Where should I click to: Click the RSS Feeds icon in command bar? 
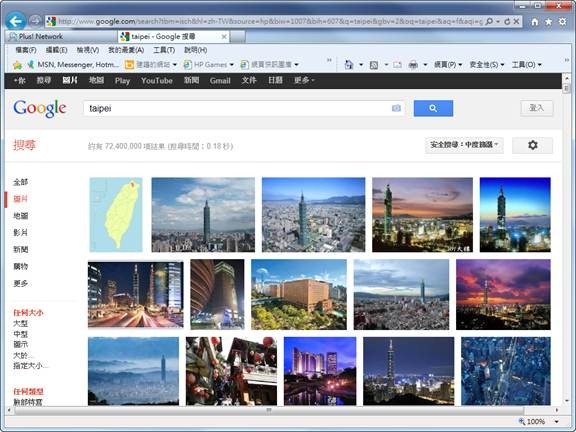[374, 65]
